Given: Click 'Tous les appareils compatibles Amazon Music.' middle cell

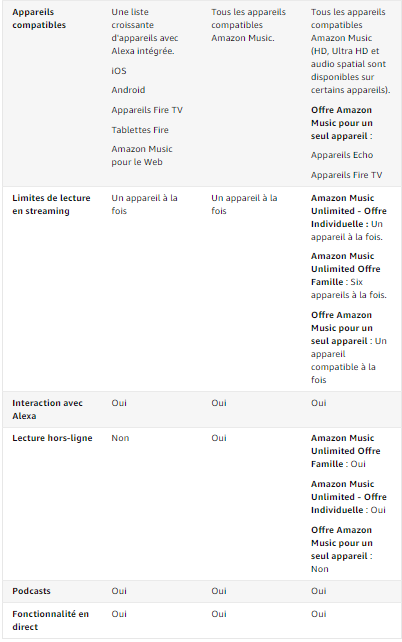Looking at the screenshot, I should click(x=248, y=25).
